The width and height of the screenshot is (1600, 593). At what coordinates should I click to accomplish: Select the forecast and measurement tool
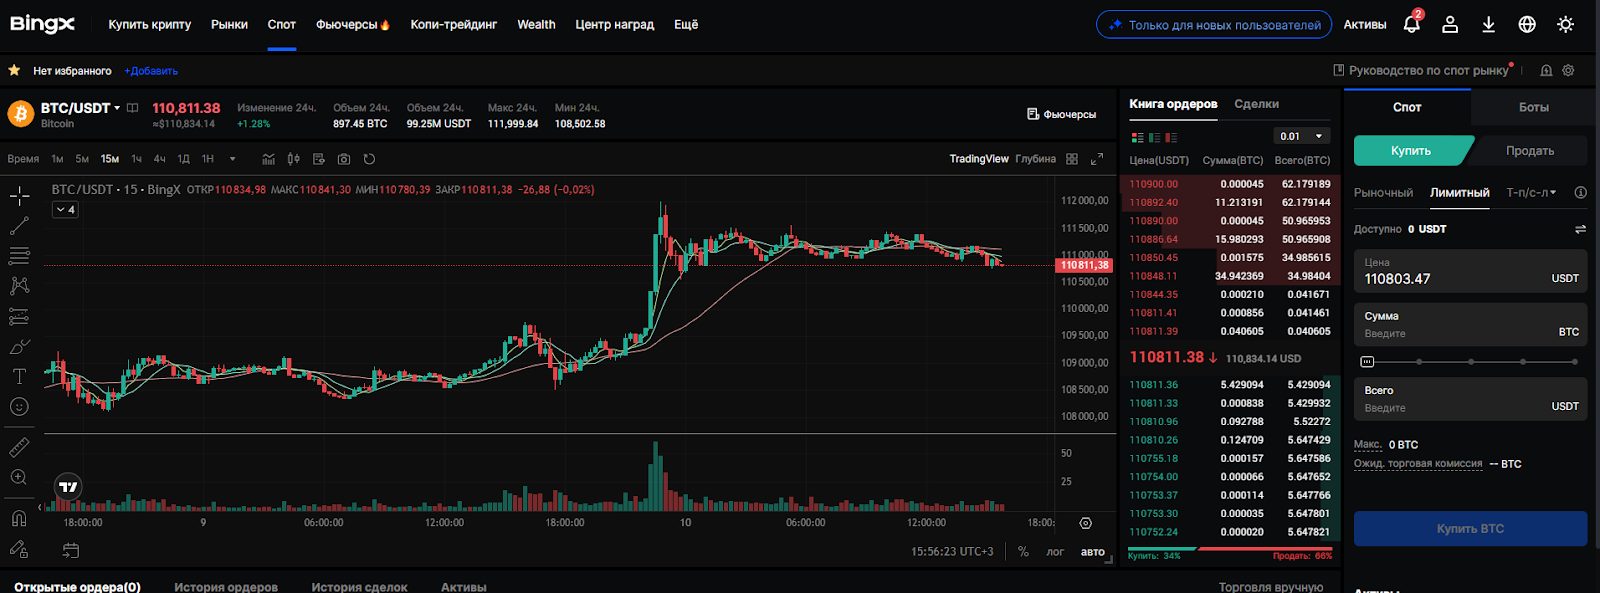(x=19, y=317)
